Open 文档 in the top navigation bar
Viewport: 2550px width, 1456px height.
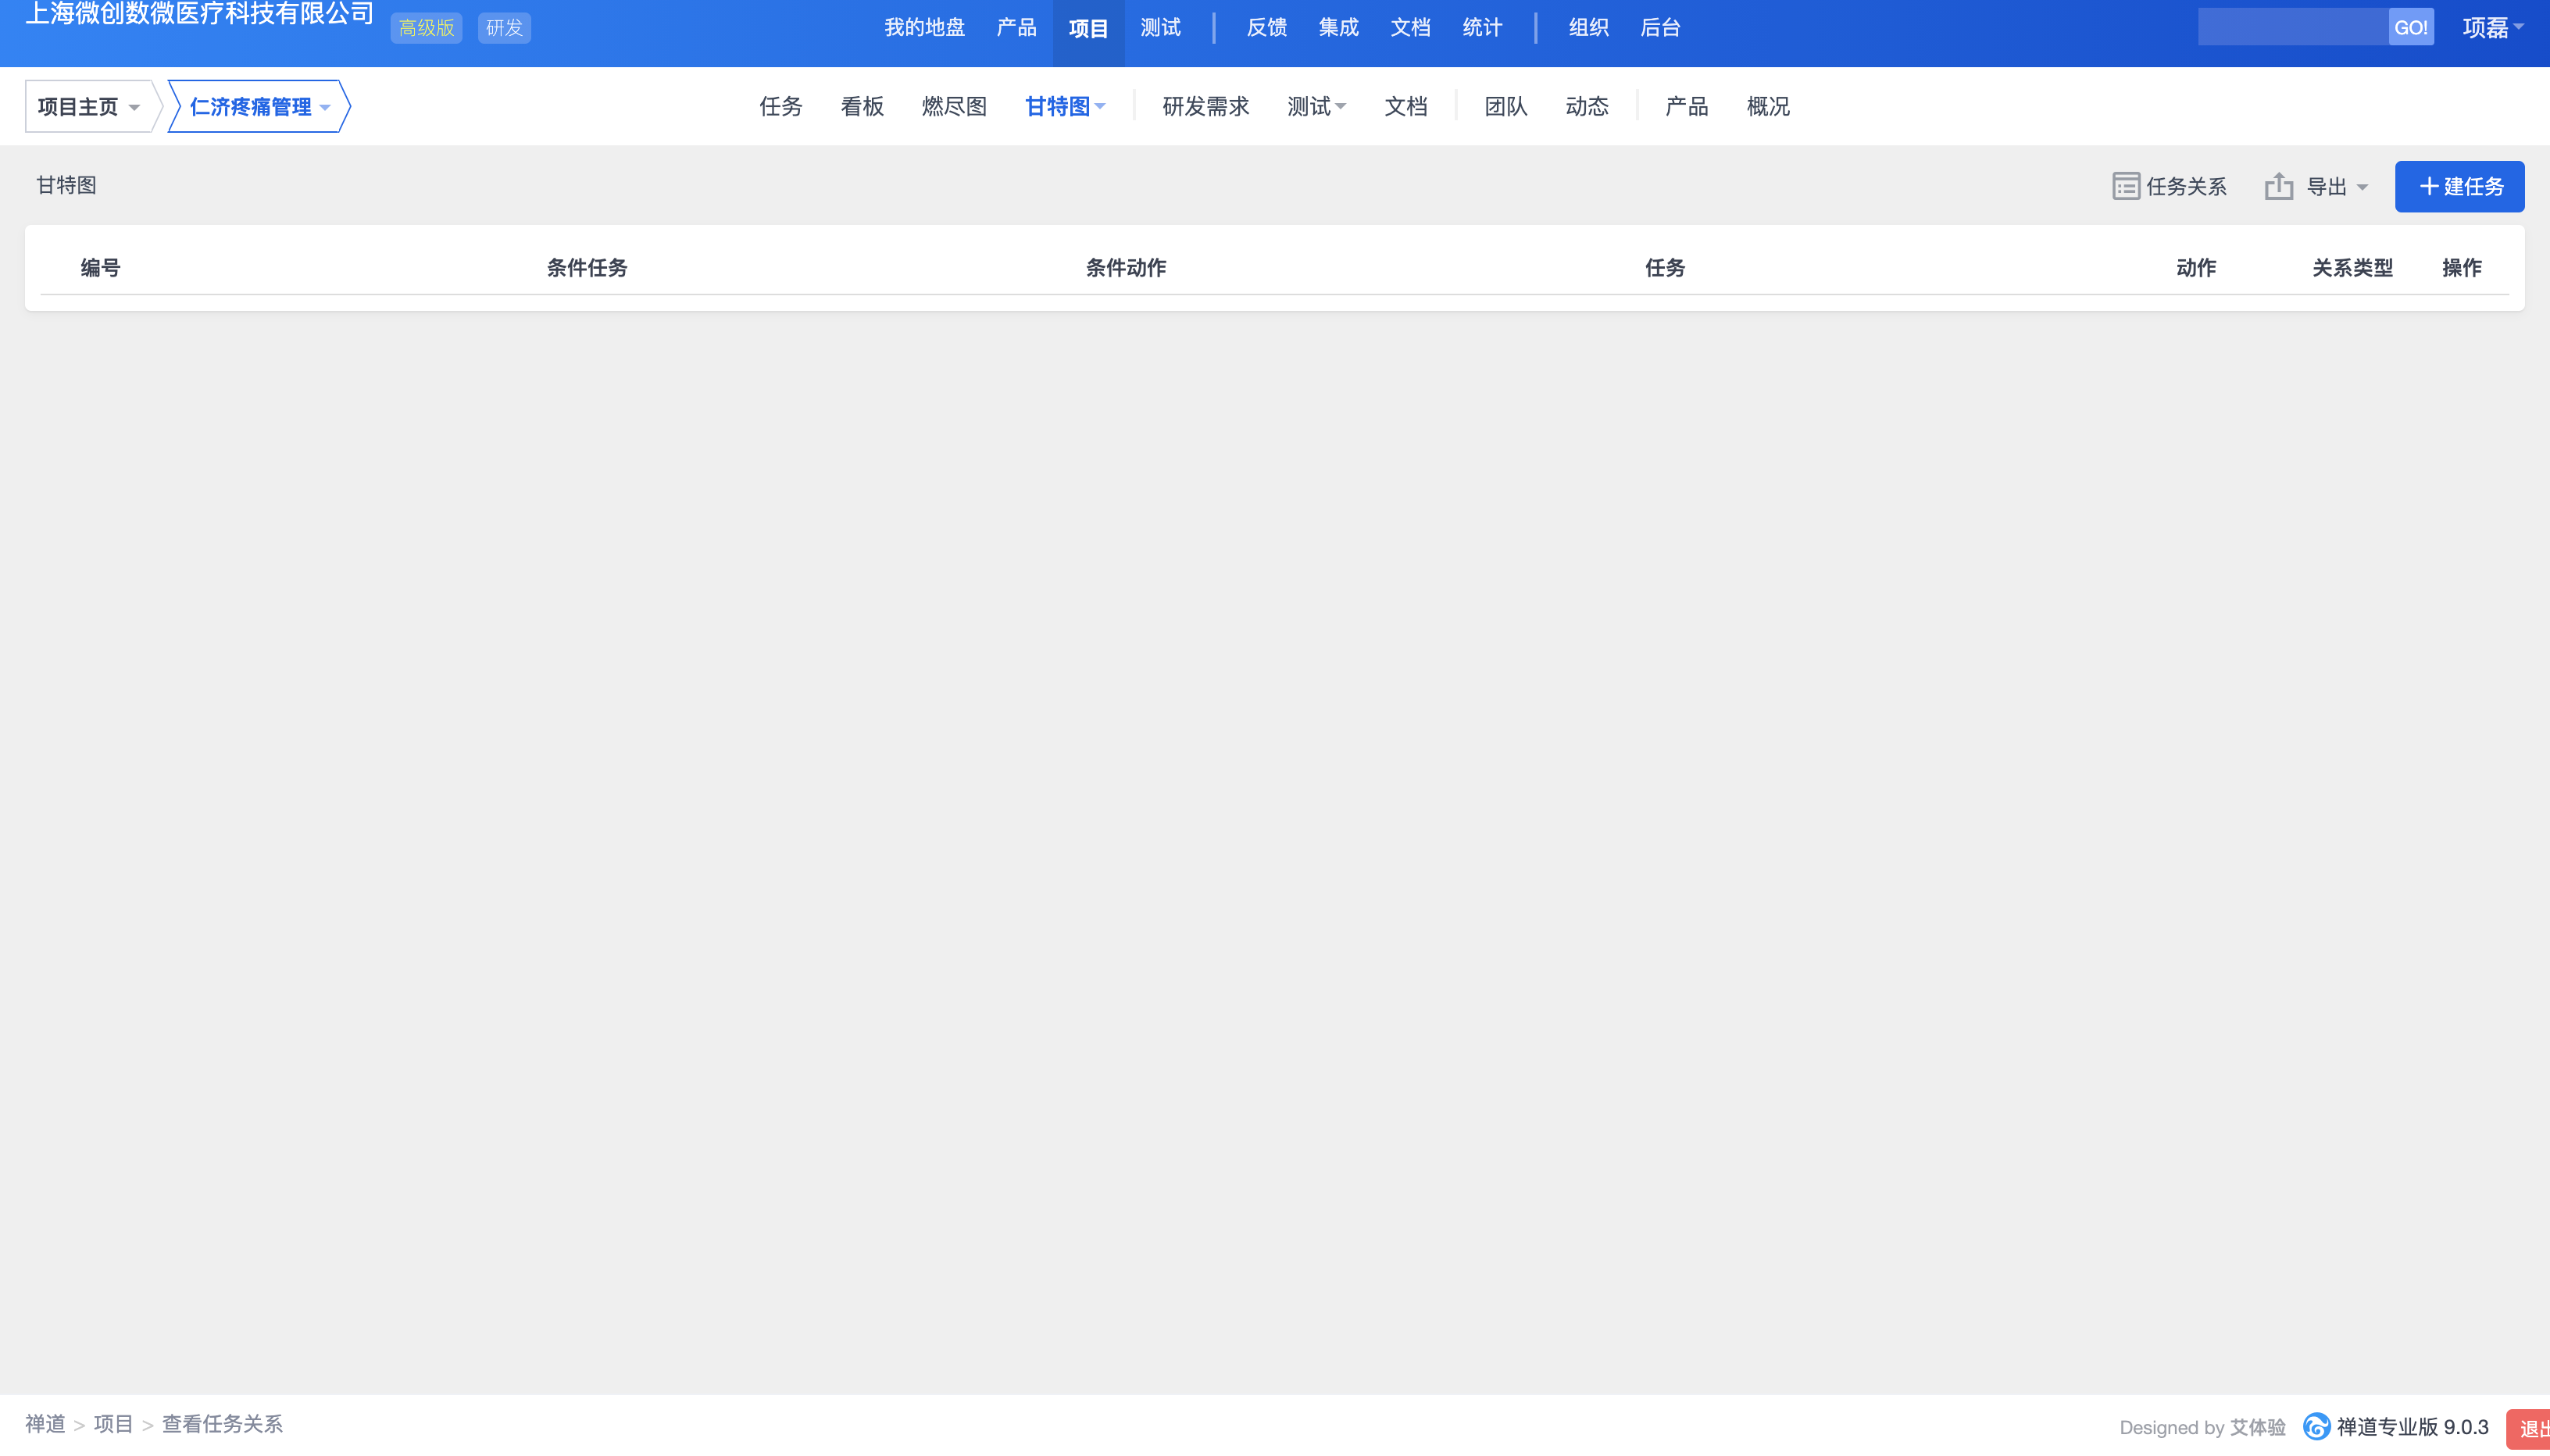click(x=1410, y=28)
